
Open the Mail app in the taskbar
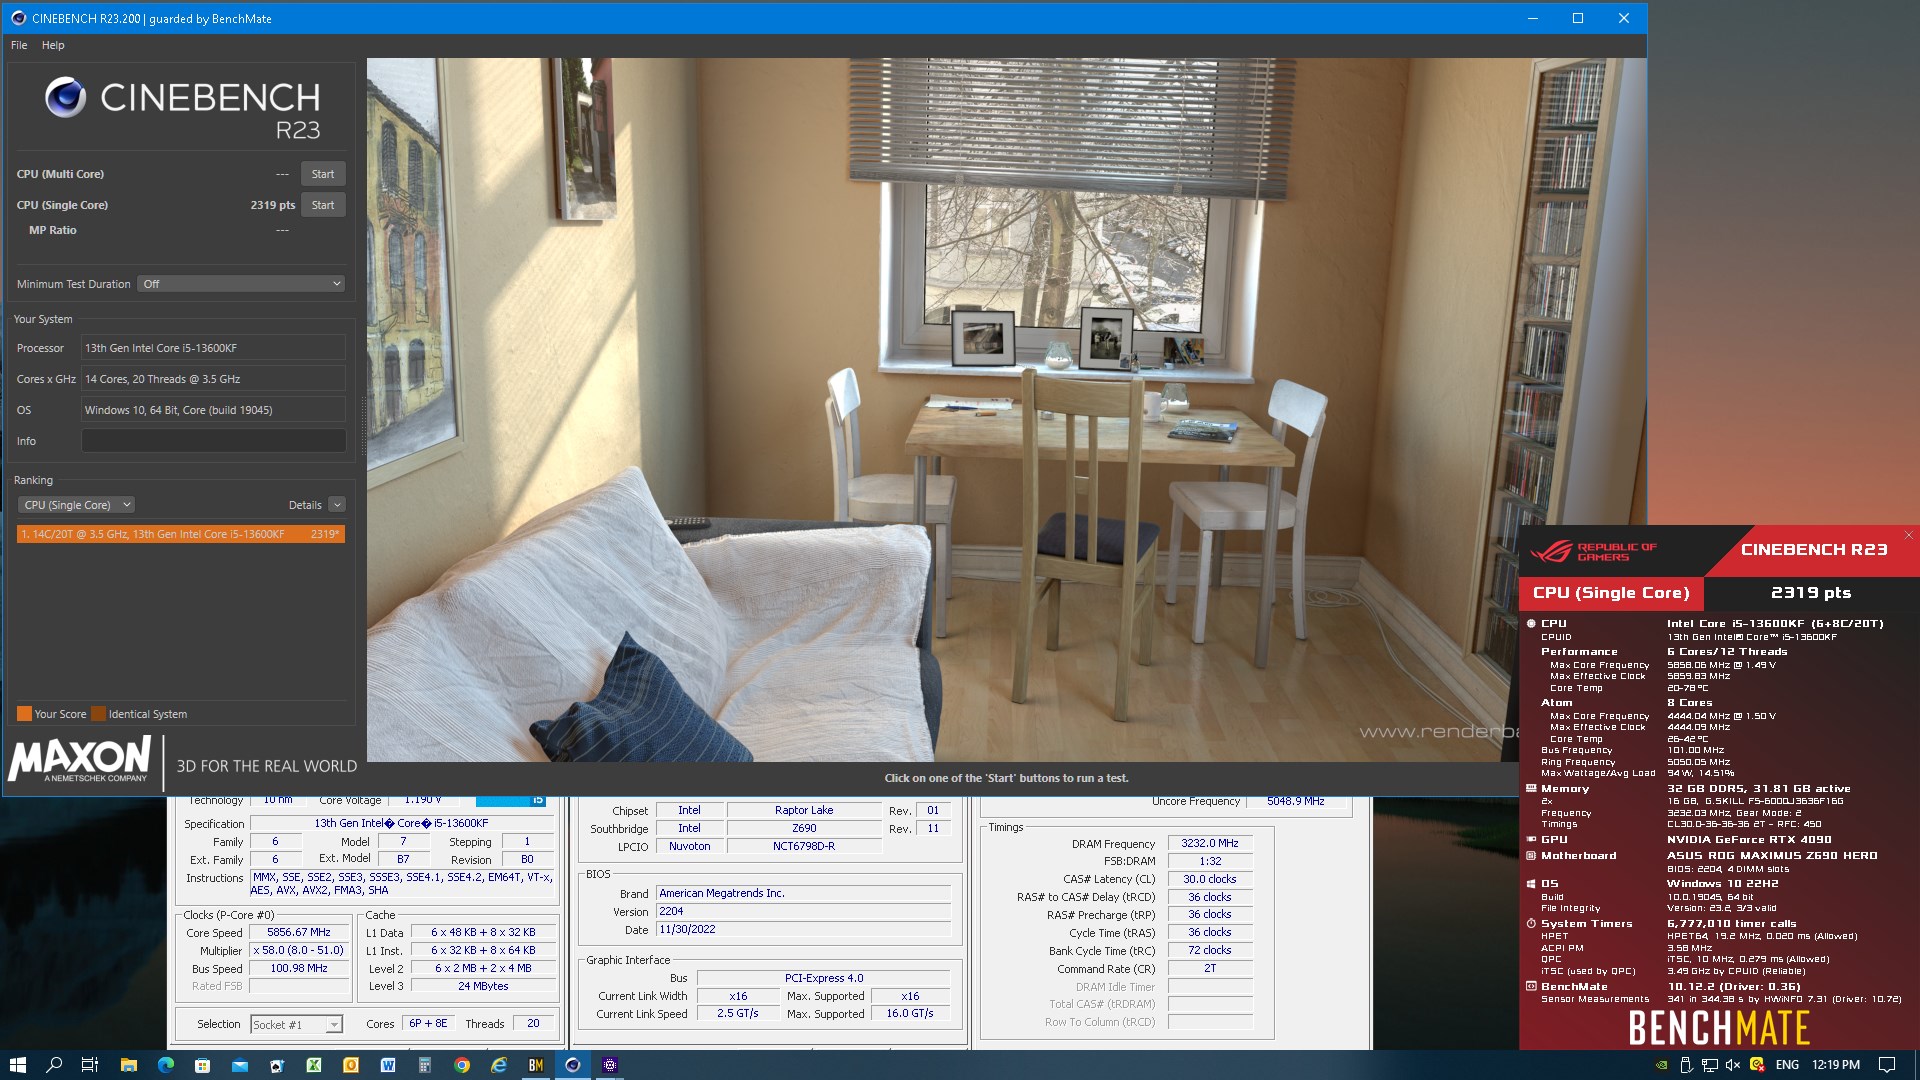(x=240, y=1065)
